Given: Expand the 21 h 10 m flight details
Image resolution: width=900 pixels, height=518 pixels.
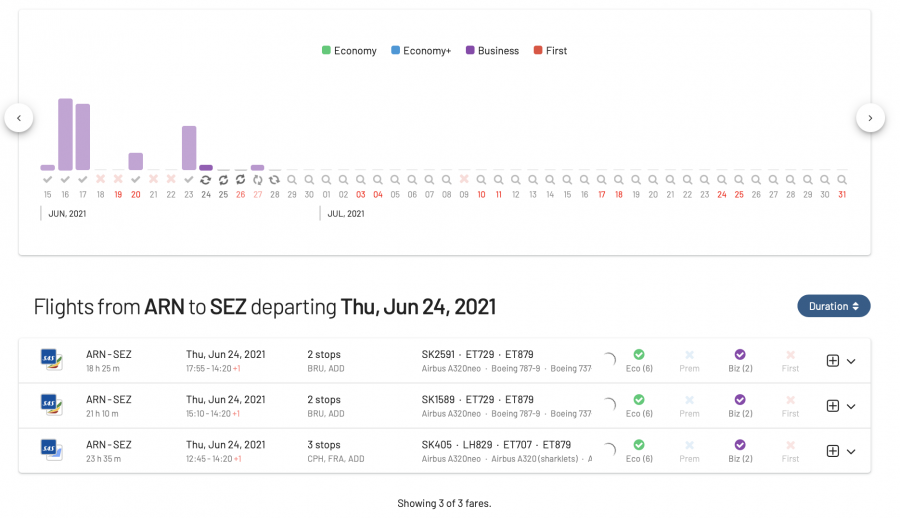Looking at the screenshot, I should point(851,406).
